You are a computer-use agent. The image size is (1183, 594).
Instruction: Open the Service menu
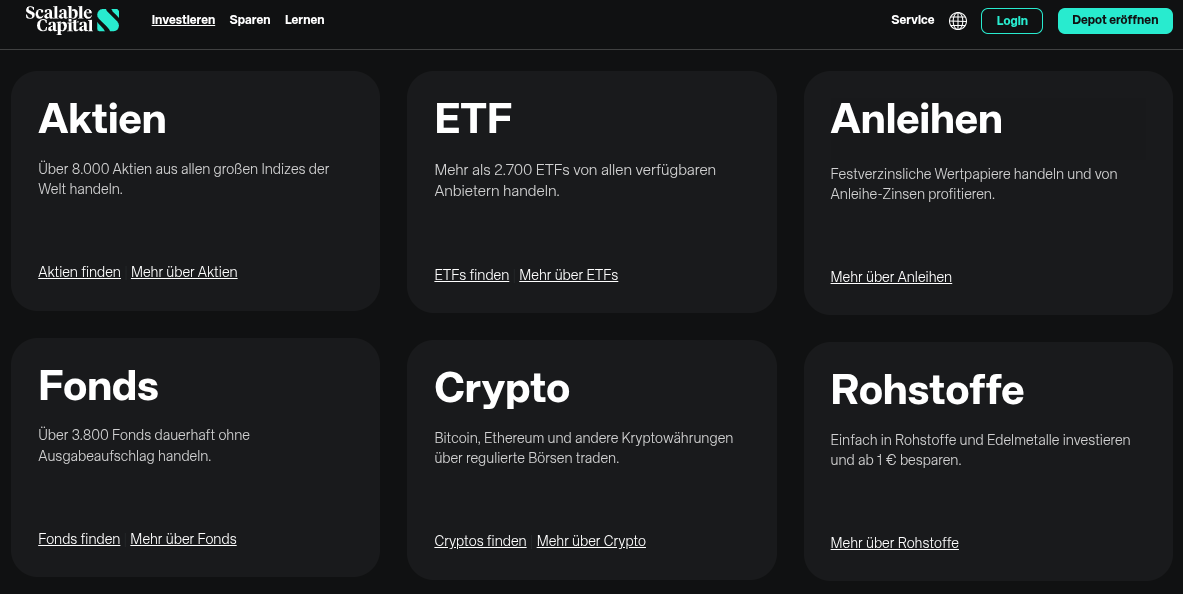(912, 20)
